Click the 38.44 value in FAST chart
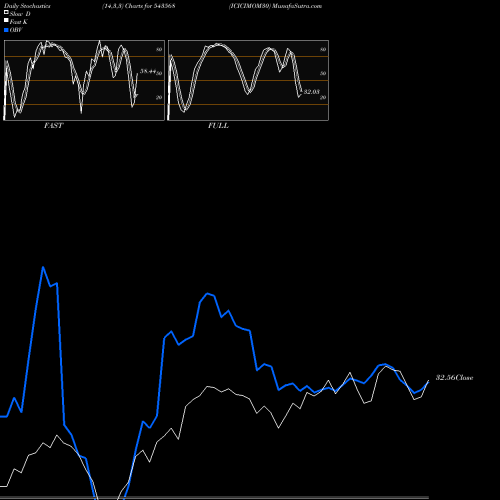This screenshot has width=500, height=500. click(x=148, y=71)
